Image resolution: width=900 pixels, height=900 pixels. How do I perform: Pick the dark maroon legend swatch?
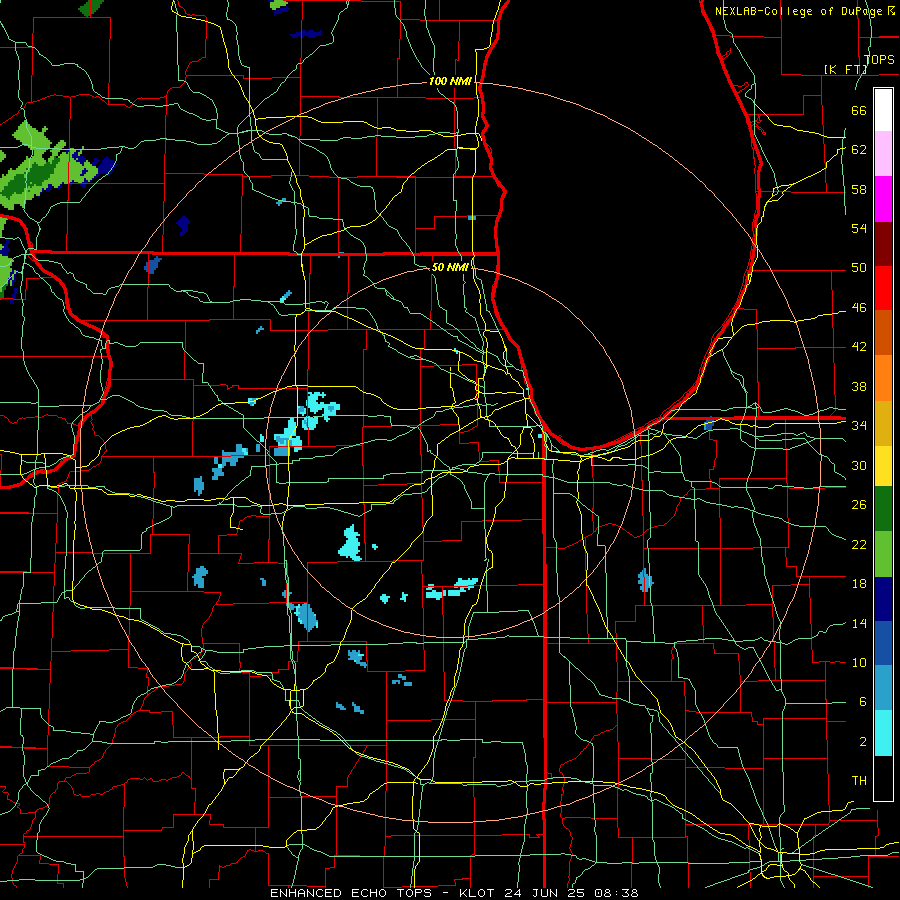point(883,244)
